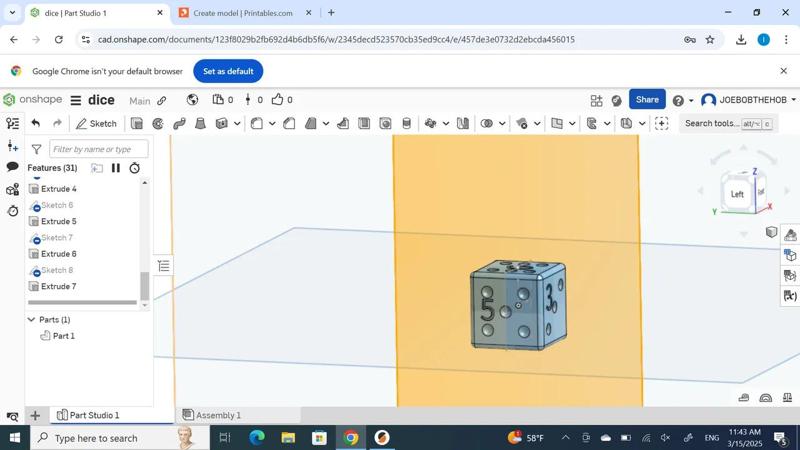Viewport: 800px width, 450px height.
Task: Select the Hole tool
Action: pos(385,123)
